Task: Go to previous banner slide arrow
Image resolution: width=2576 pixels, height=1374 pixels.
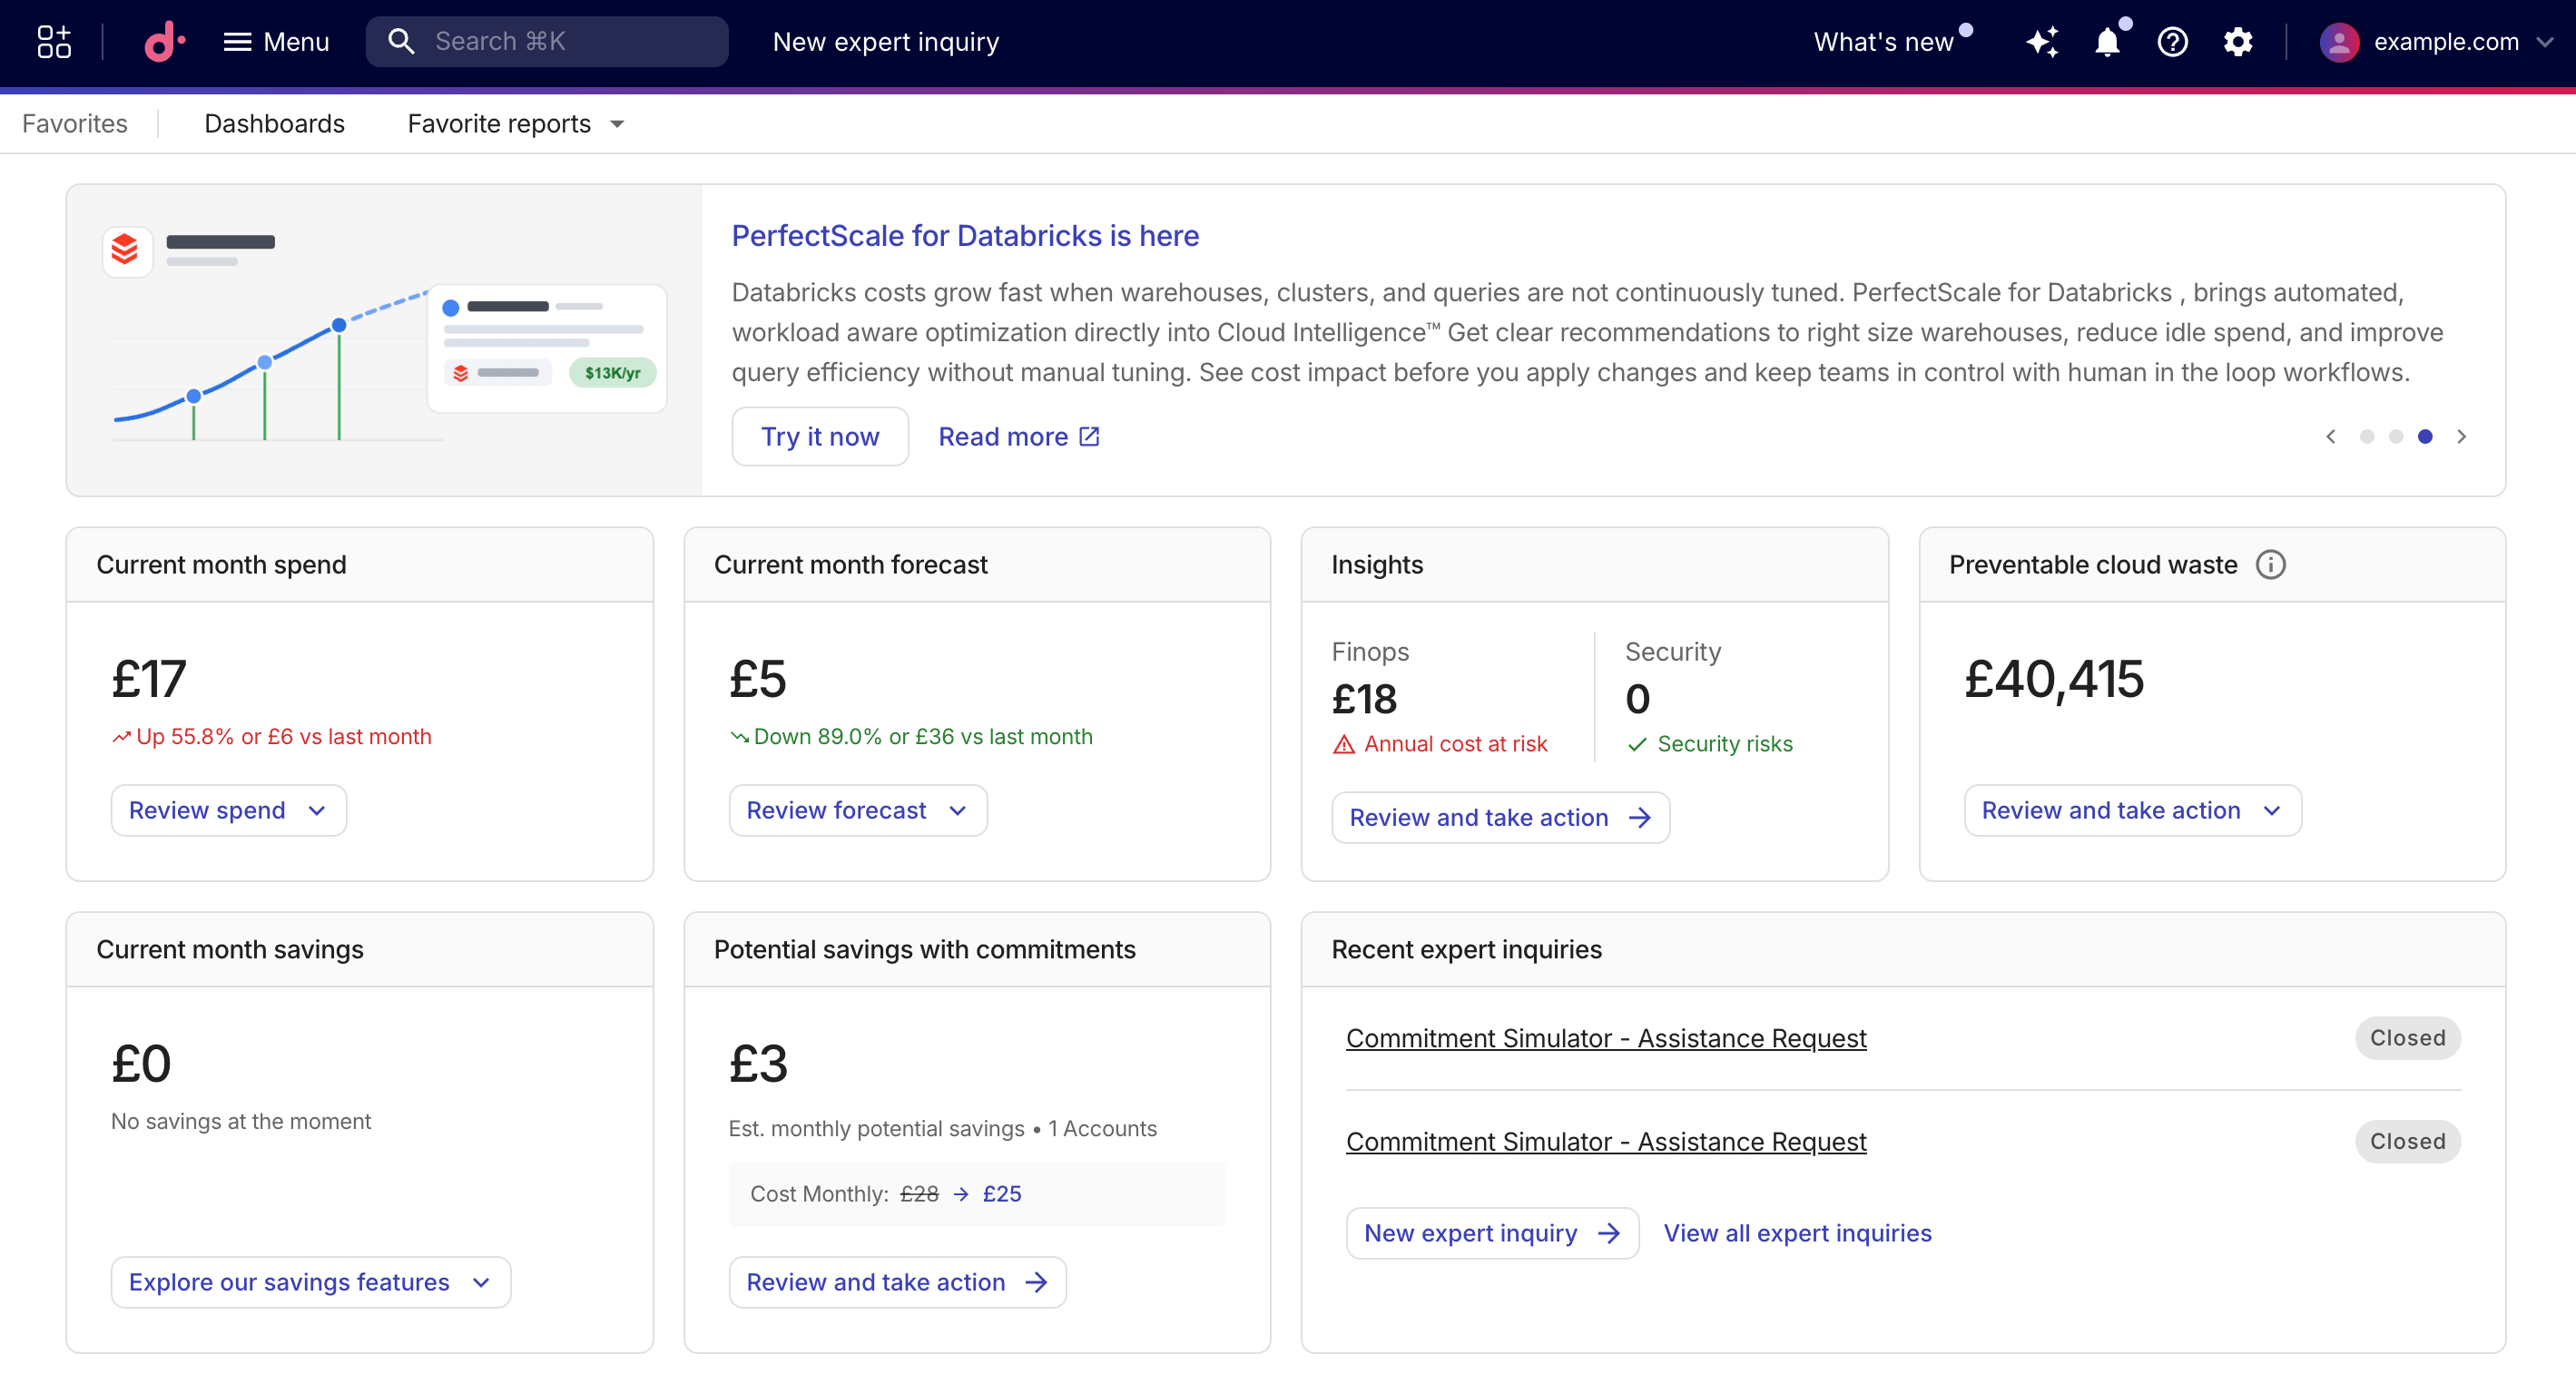Action: [2330, 437]
